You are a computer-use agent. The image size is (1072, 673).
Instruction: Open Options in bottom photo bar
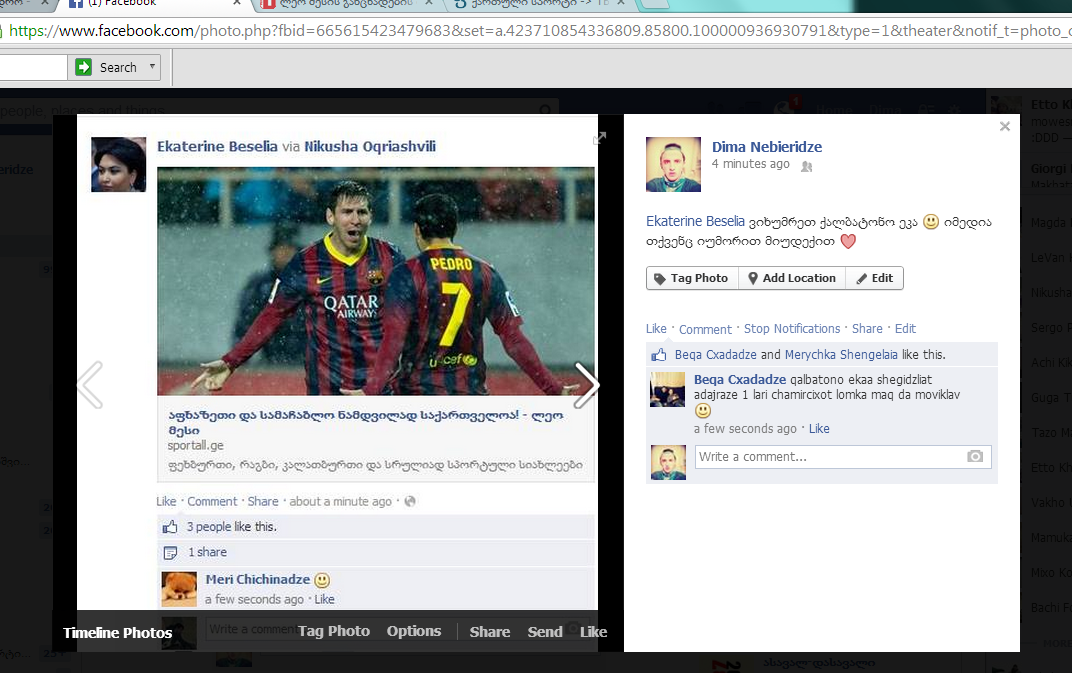[414, 631]
